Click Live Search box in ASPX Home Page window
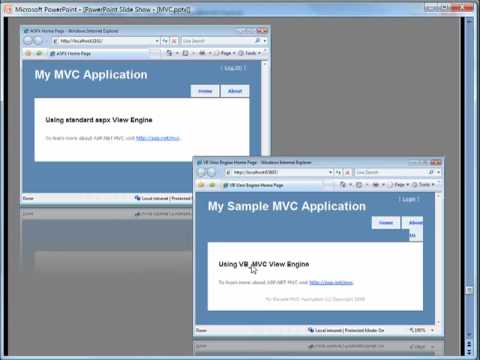Viewport: 480px width, 360px height. coord(217,41)
